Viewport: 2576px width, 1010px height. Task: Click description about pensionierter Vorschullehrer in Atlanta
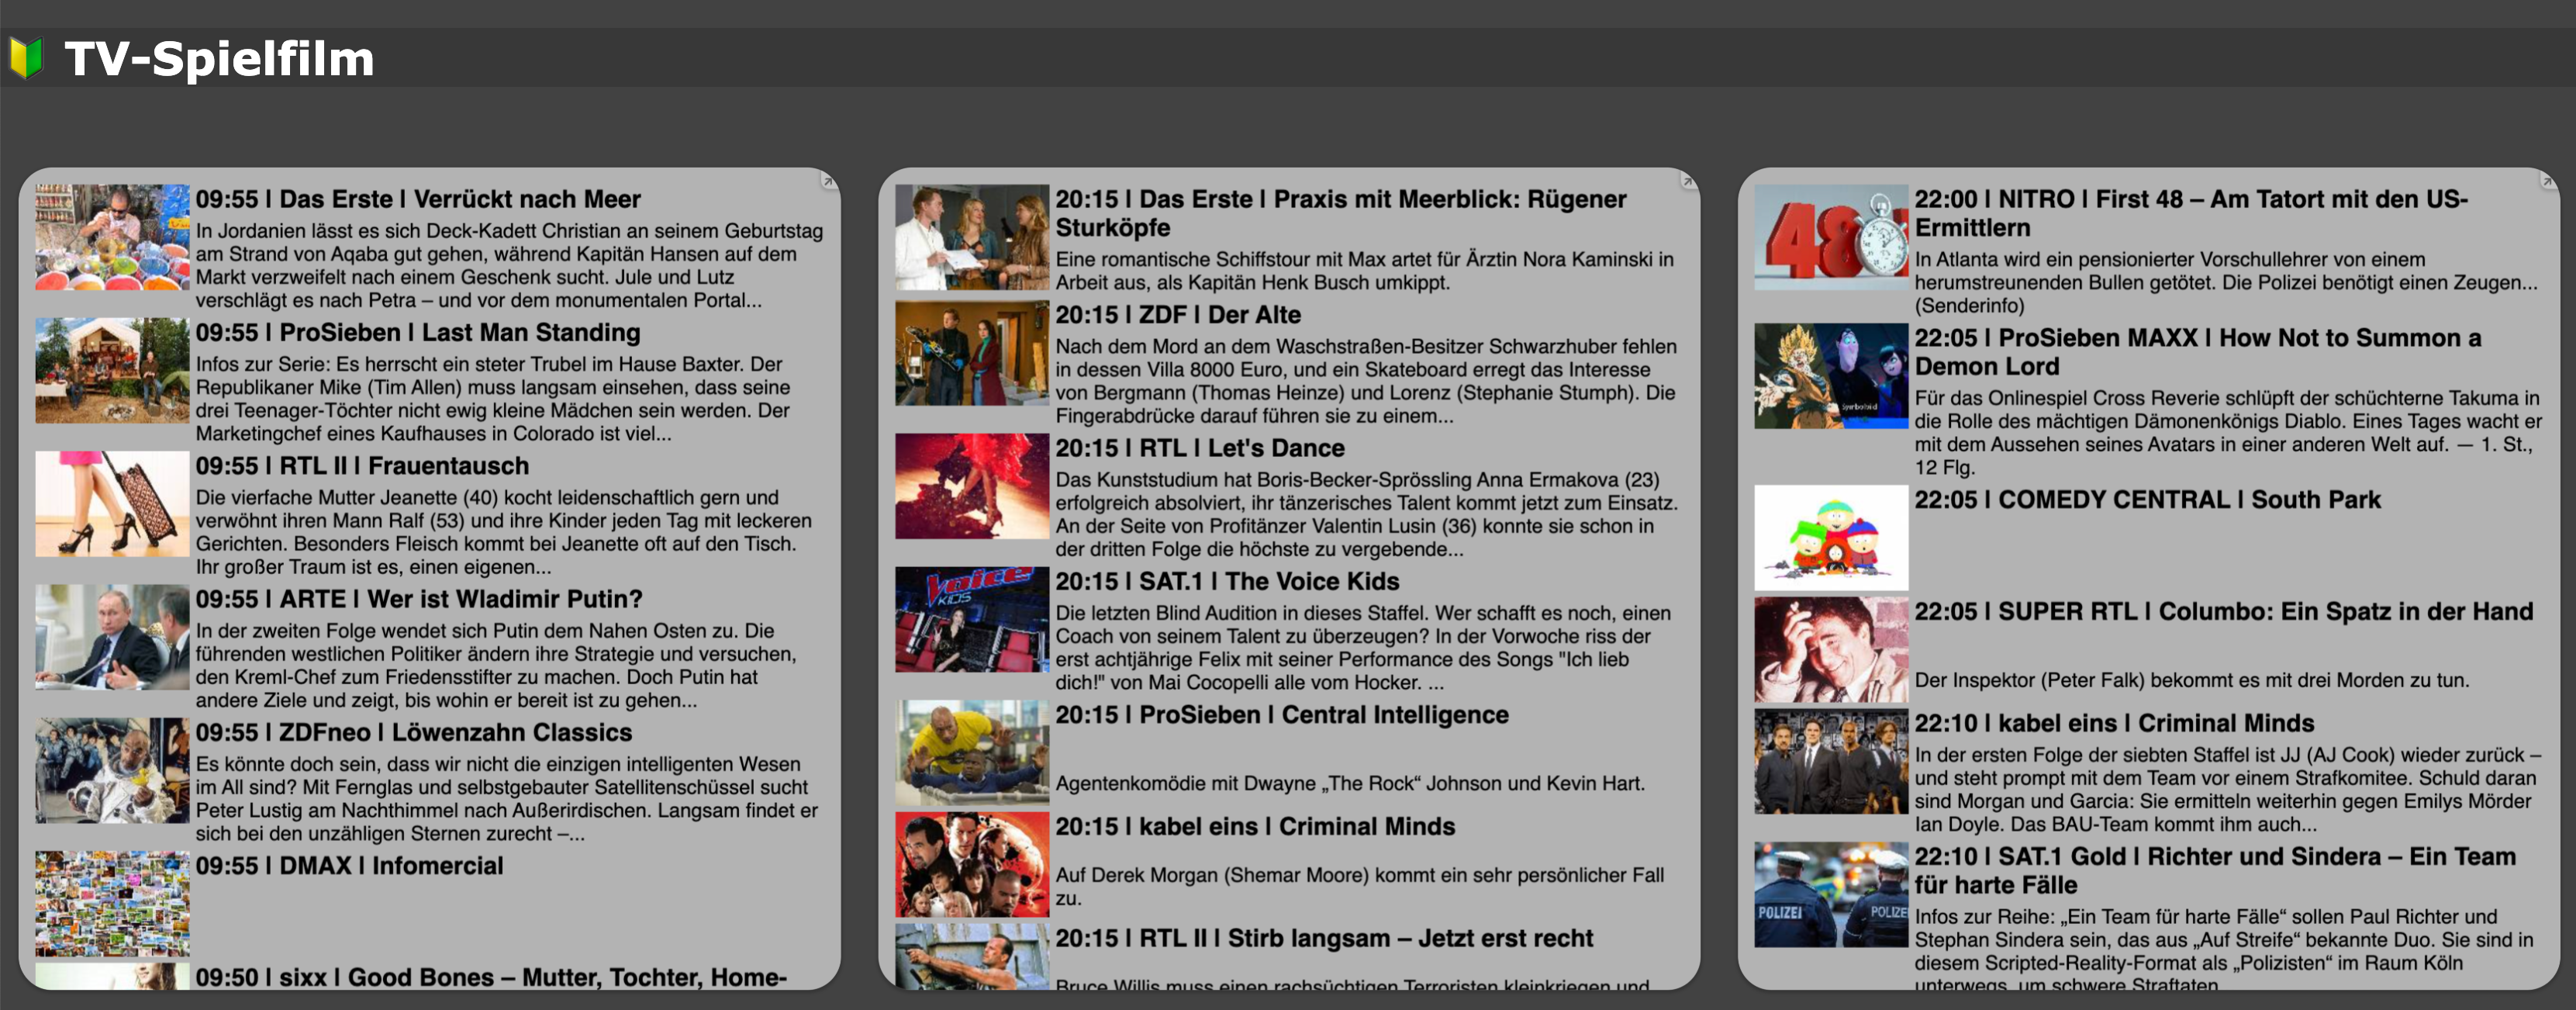click(x=2226, y=282)
